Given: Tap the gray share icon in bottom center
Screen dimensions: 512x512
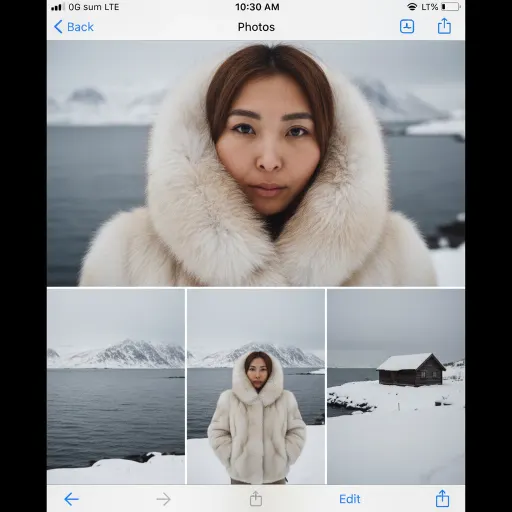Looking at the screenshot, I should pos(256,498).
